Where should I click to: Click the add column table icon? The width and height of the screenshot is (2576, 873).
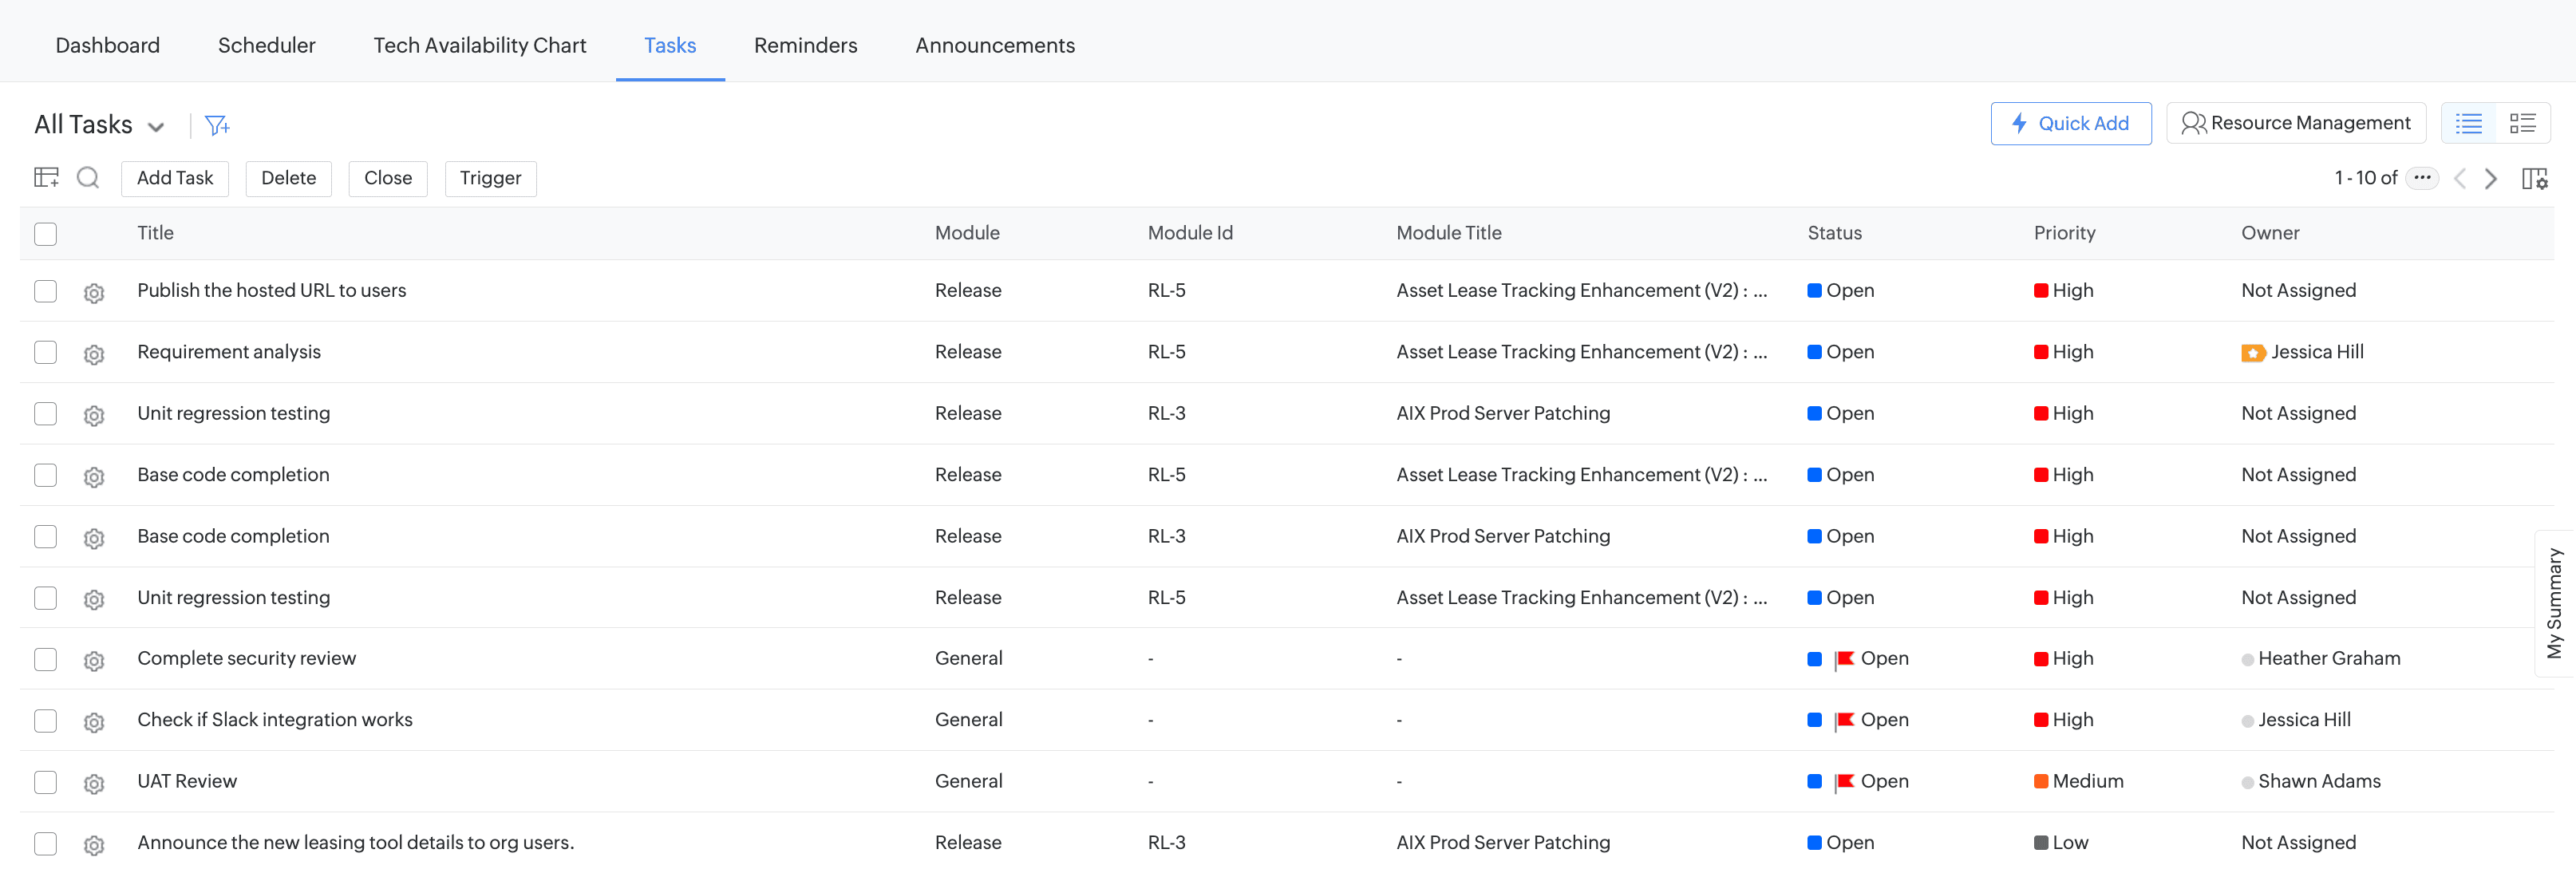[x=46, y=178]
